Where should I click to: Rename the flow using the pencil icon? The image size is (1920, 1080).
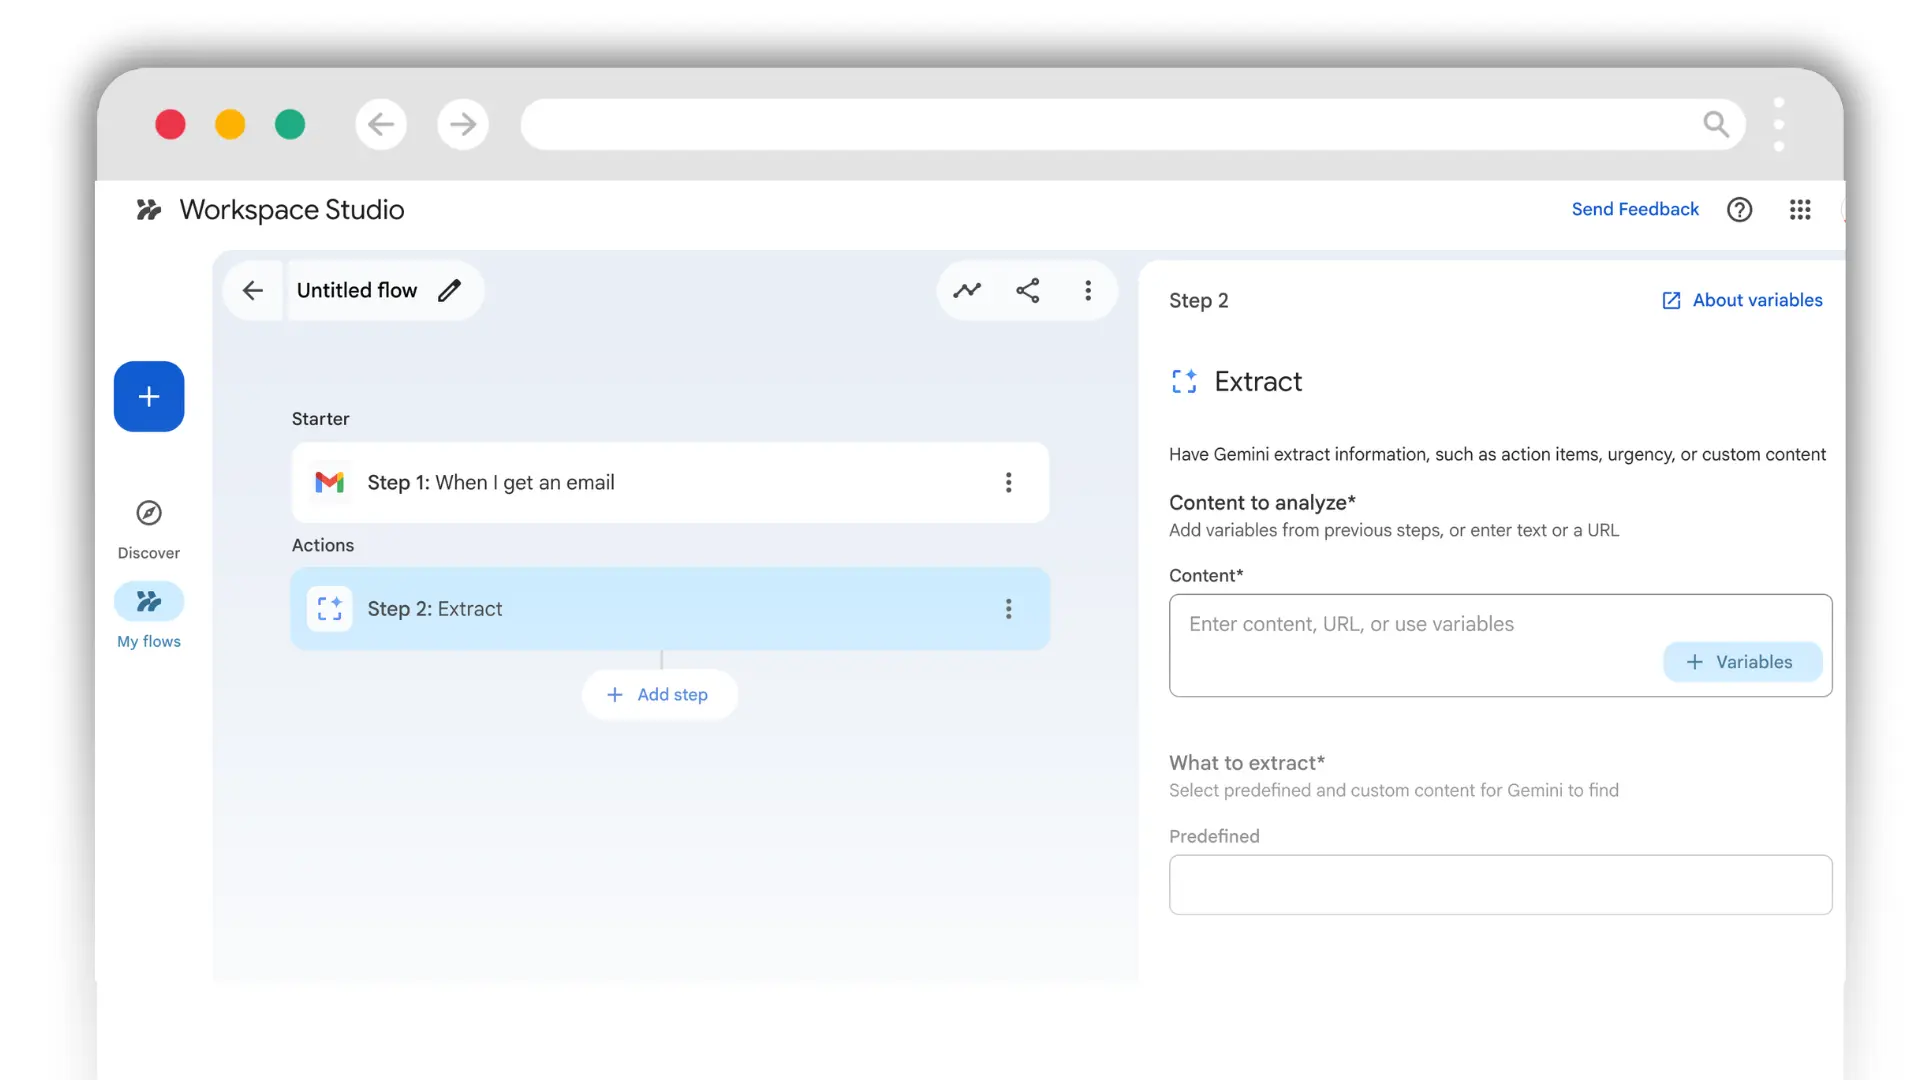pos(449,290)
